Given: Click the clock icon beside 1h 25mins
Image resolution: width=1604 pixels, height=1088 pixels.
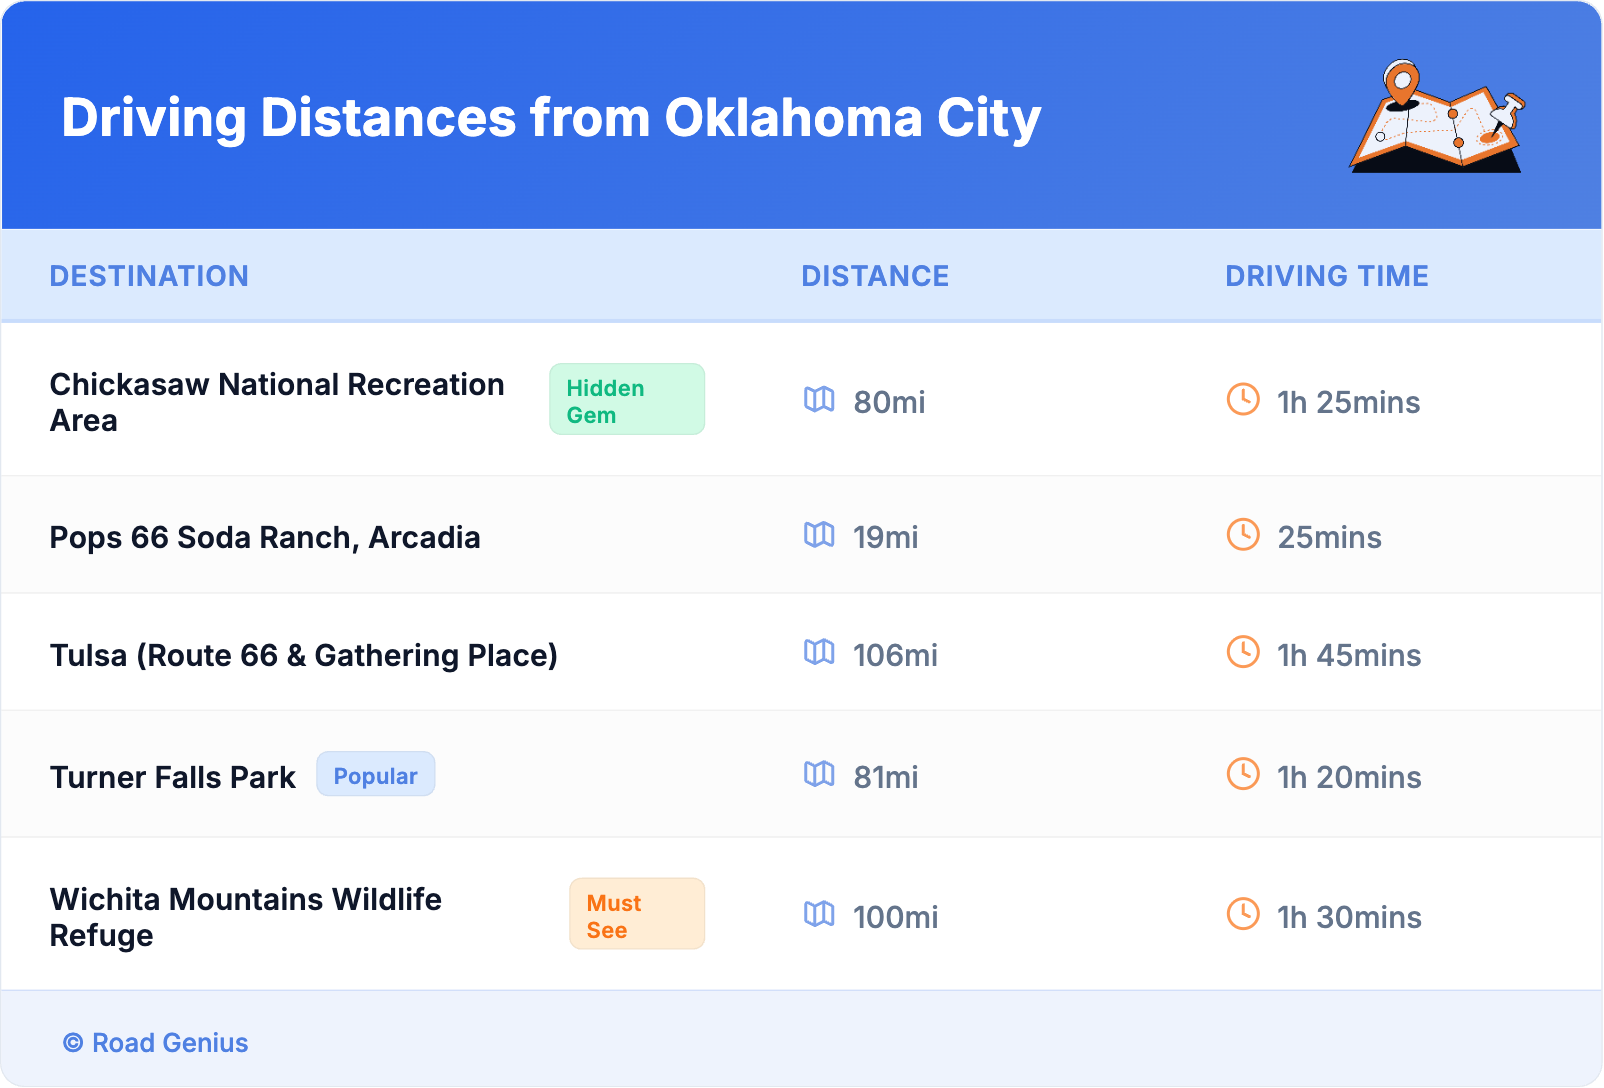Looking at the screenshot, I should (1243, 400).
